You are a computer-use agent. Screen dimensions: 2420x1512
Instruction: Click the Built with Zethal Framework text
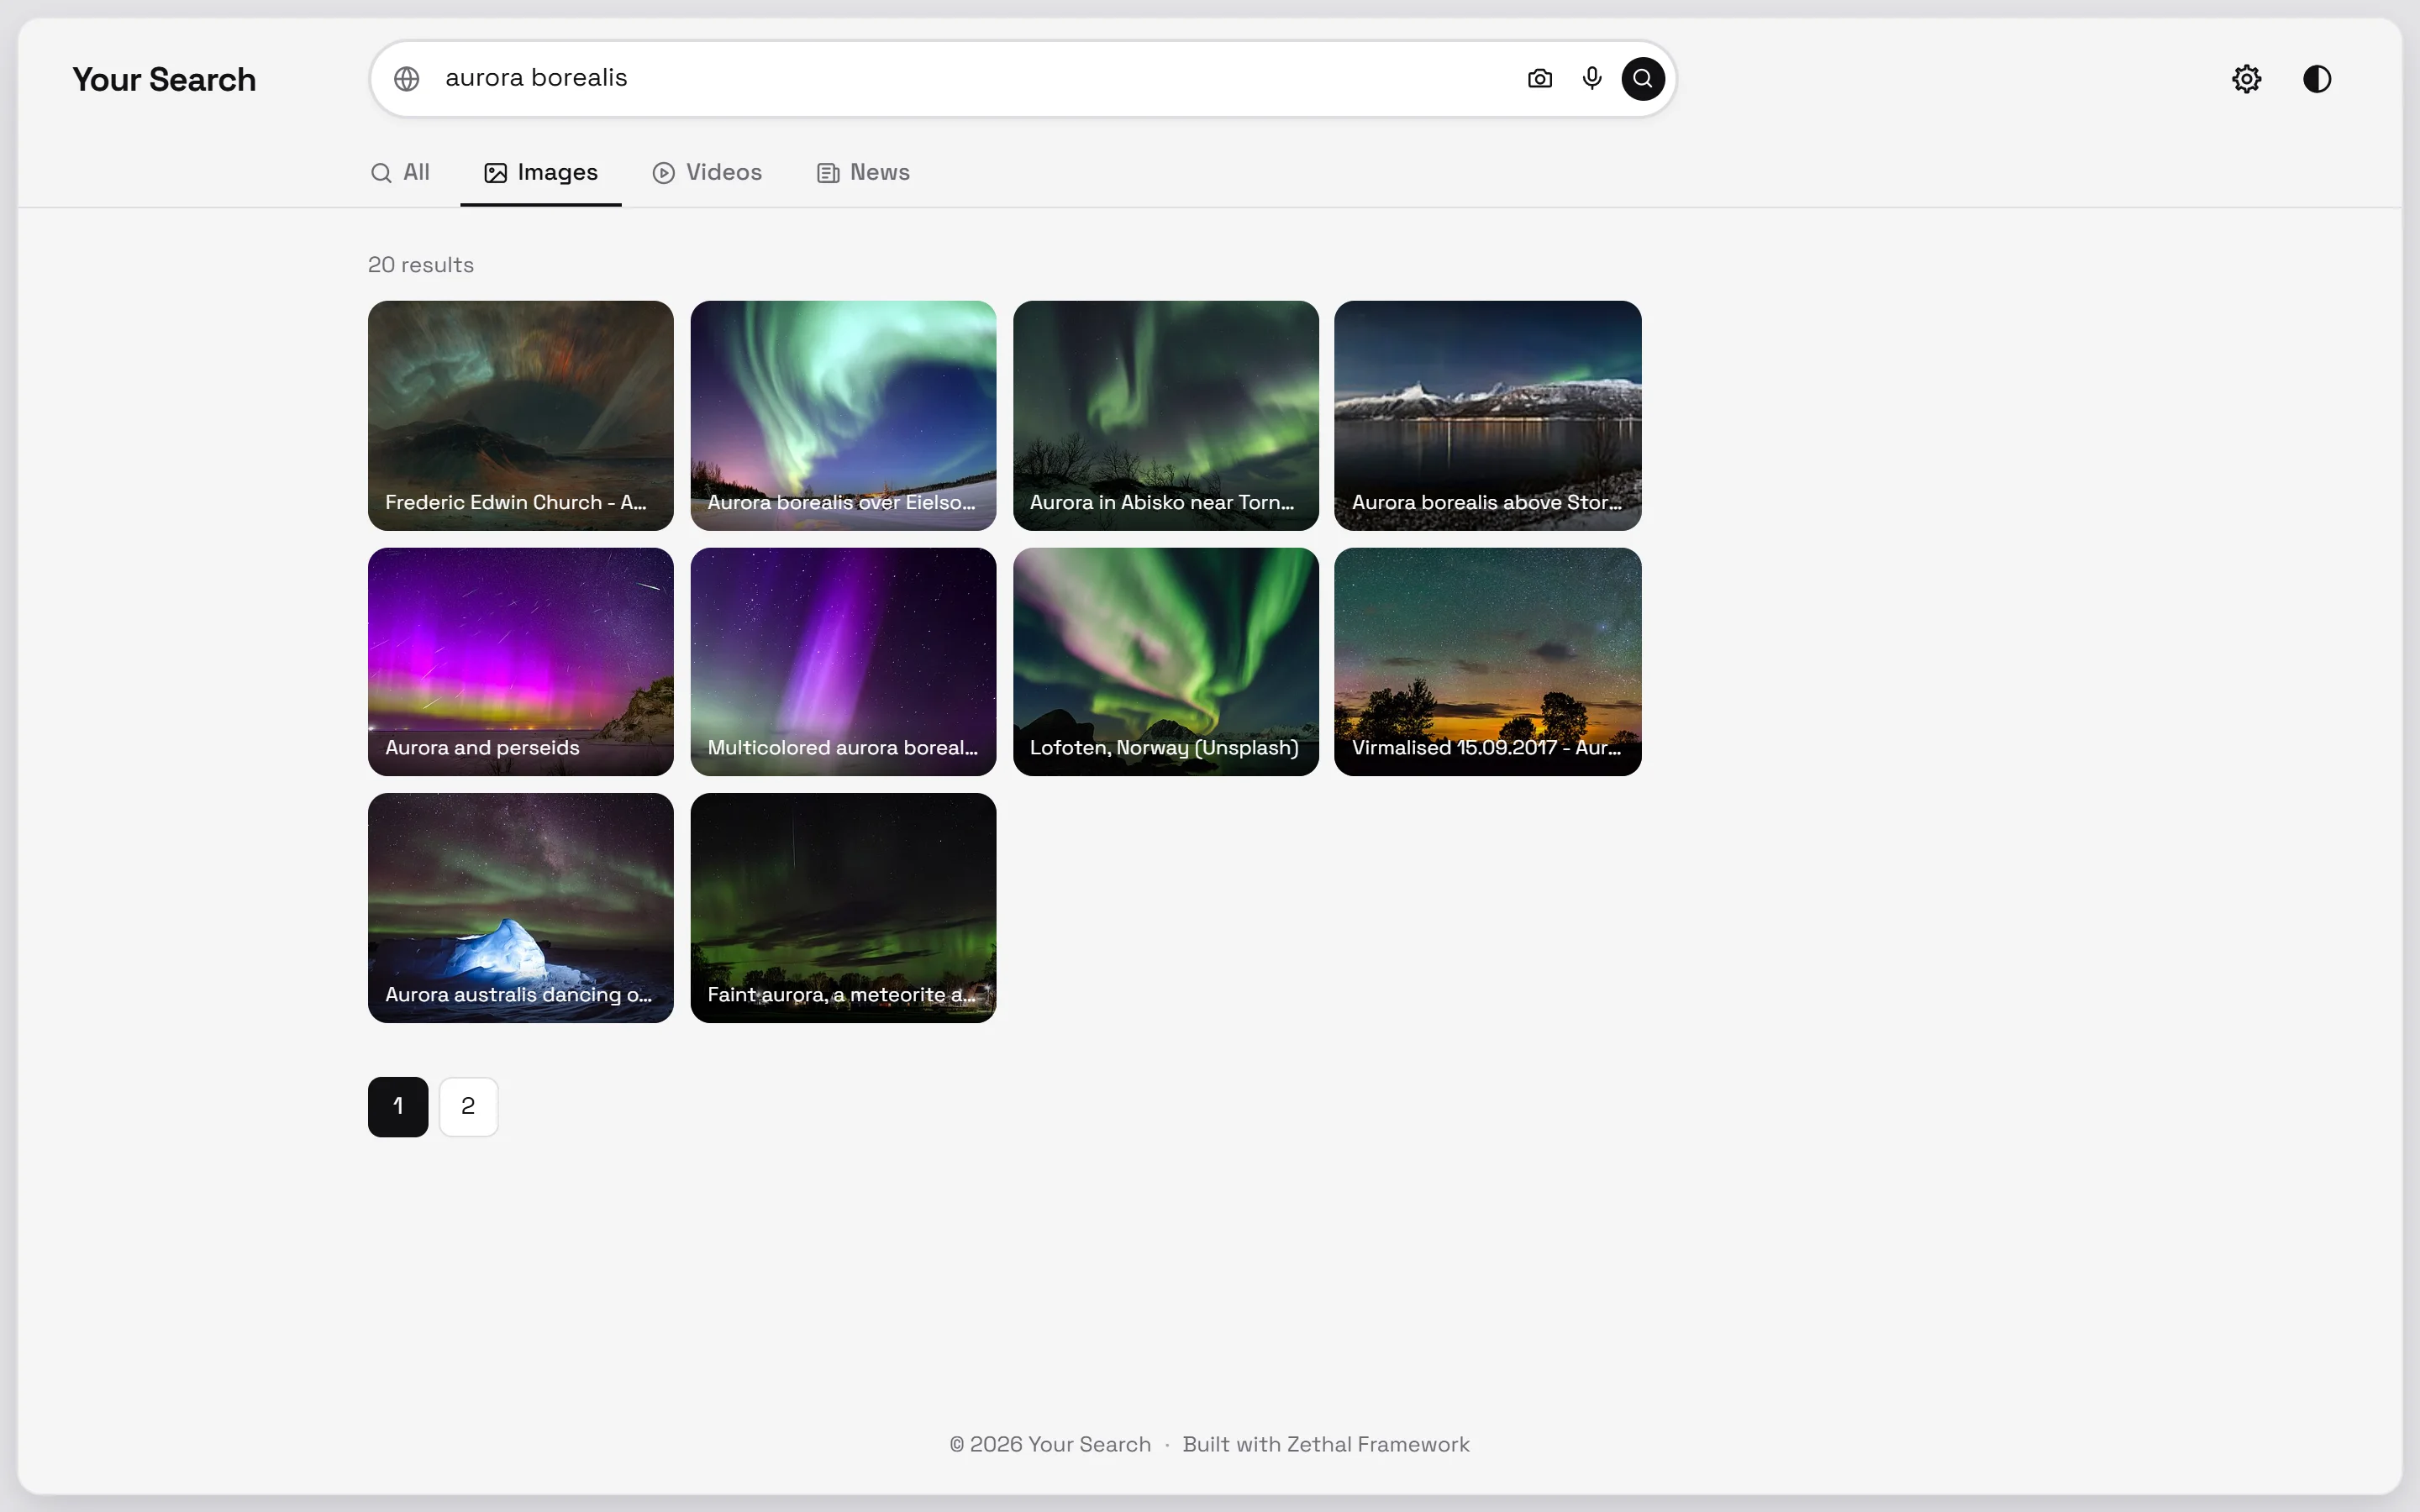click(x=1326, y=1444)
